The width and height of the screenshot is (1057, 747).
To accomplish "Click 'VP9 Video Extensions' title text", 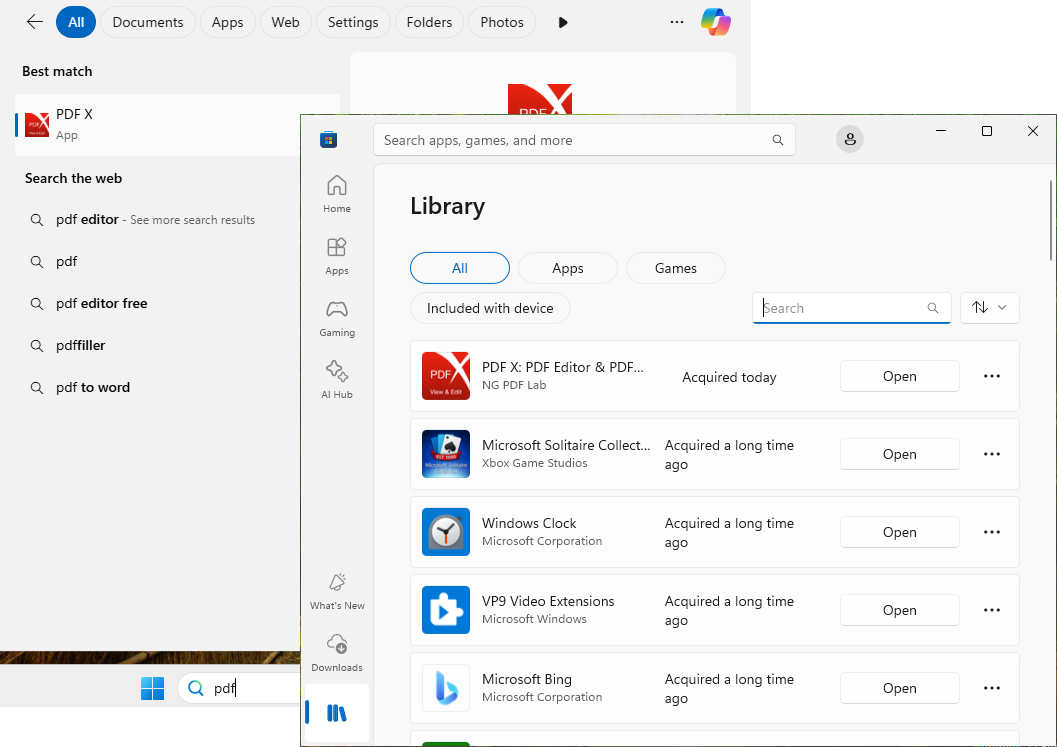I will (x=548, y=601).
